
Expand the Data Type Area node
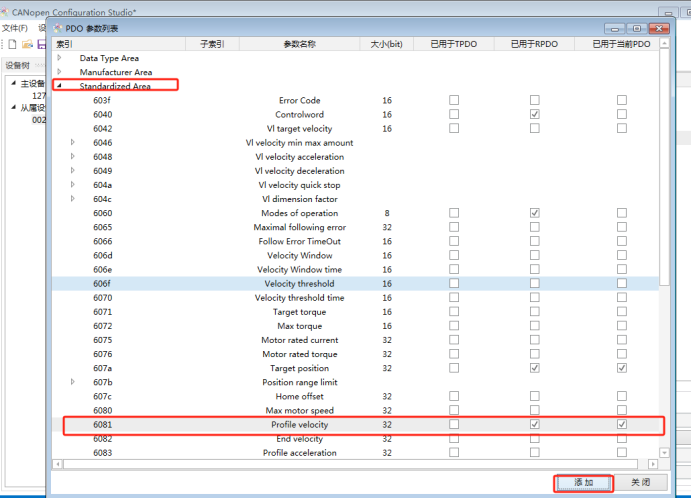59,58
